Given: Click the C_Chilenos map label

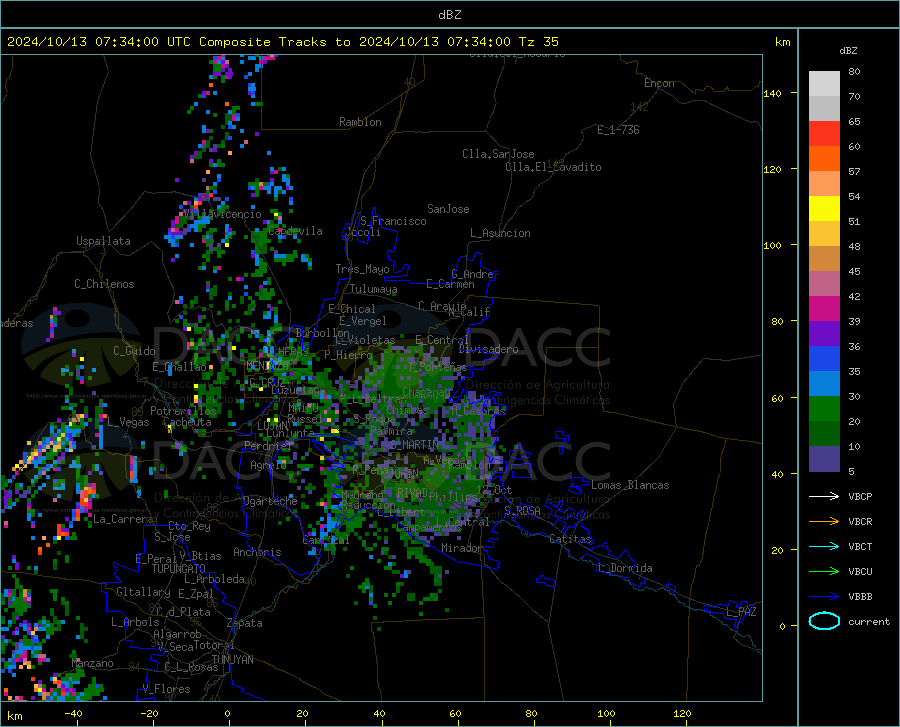Looking at the screenshot, I should [104, 284].
